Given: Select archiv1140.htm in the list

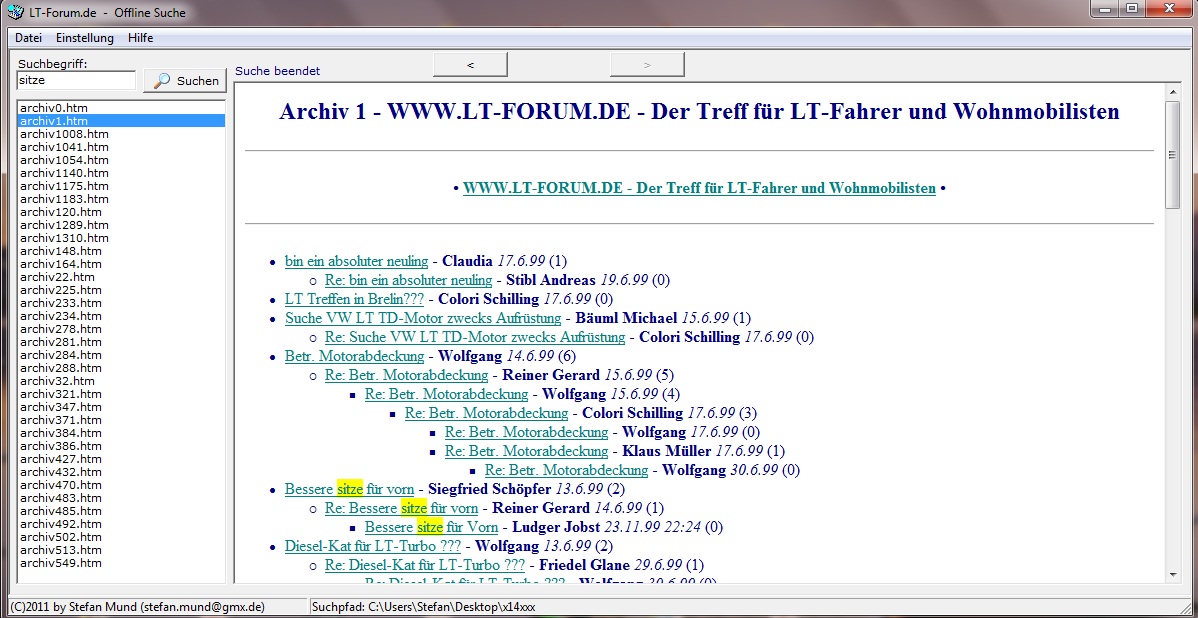Looking at the screenshot, I should [x=121, y=173].
